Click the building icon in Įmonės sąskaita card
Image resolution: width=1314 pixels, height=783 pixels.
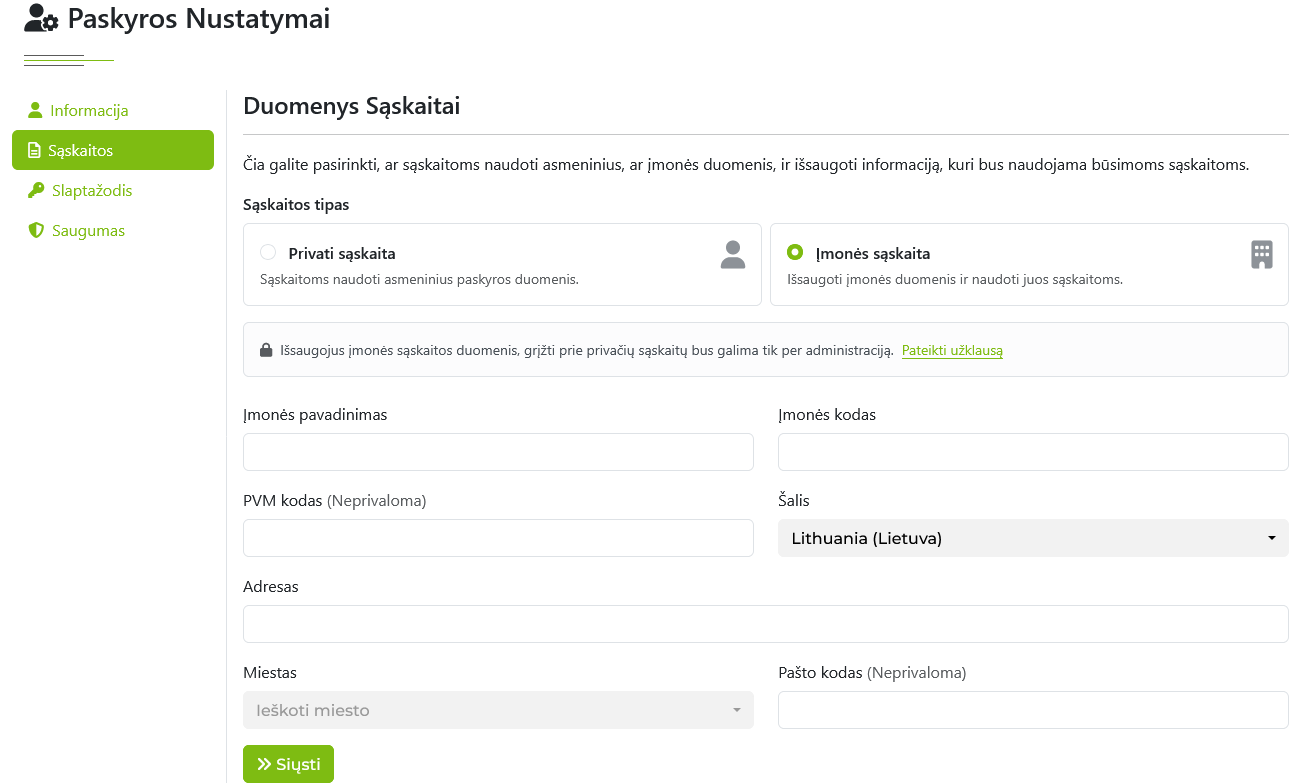1261,255
